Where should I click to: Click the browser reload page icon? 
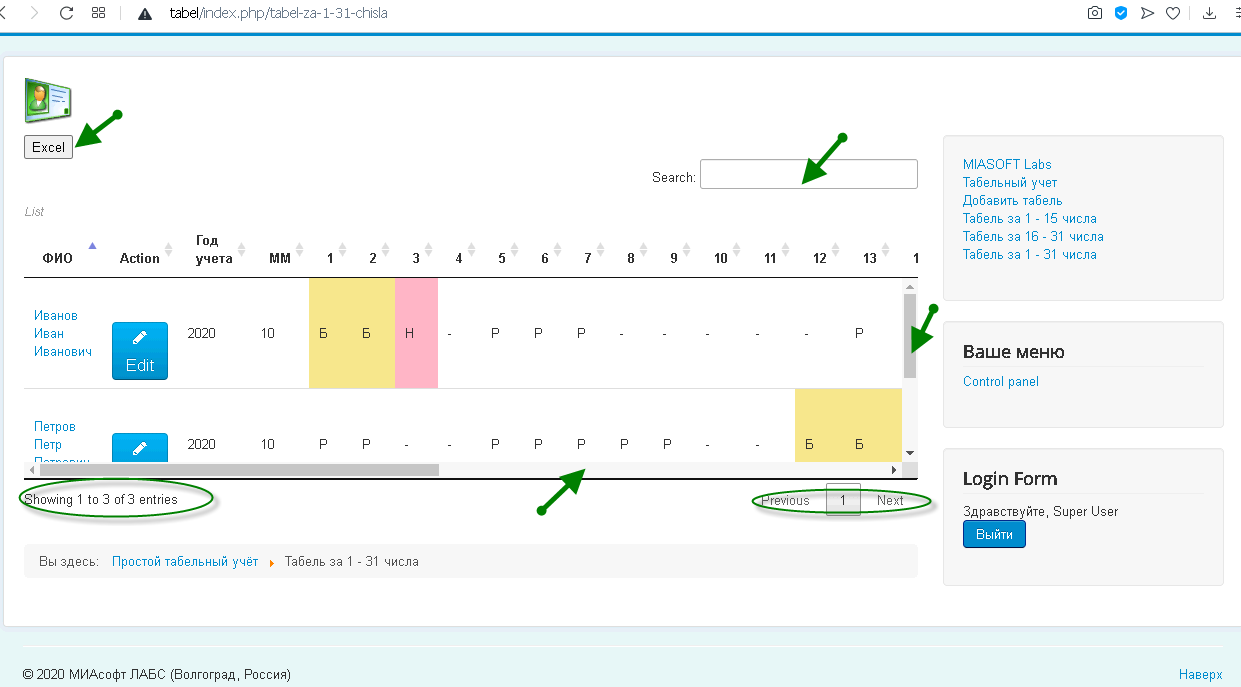point(67,13)
